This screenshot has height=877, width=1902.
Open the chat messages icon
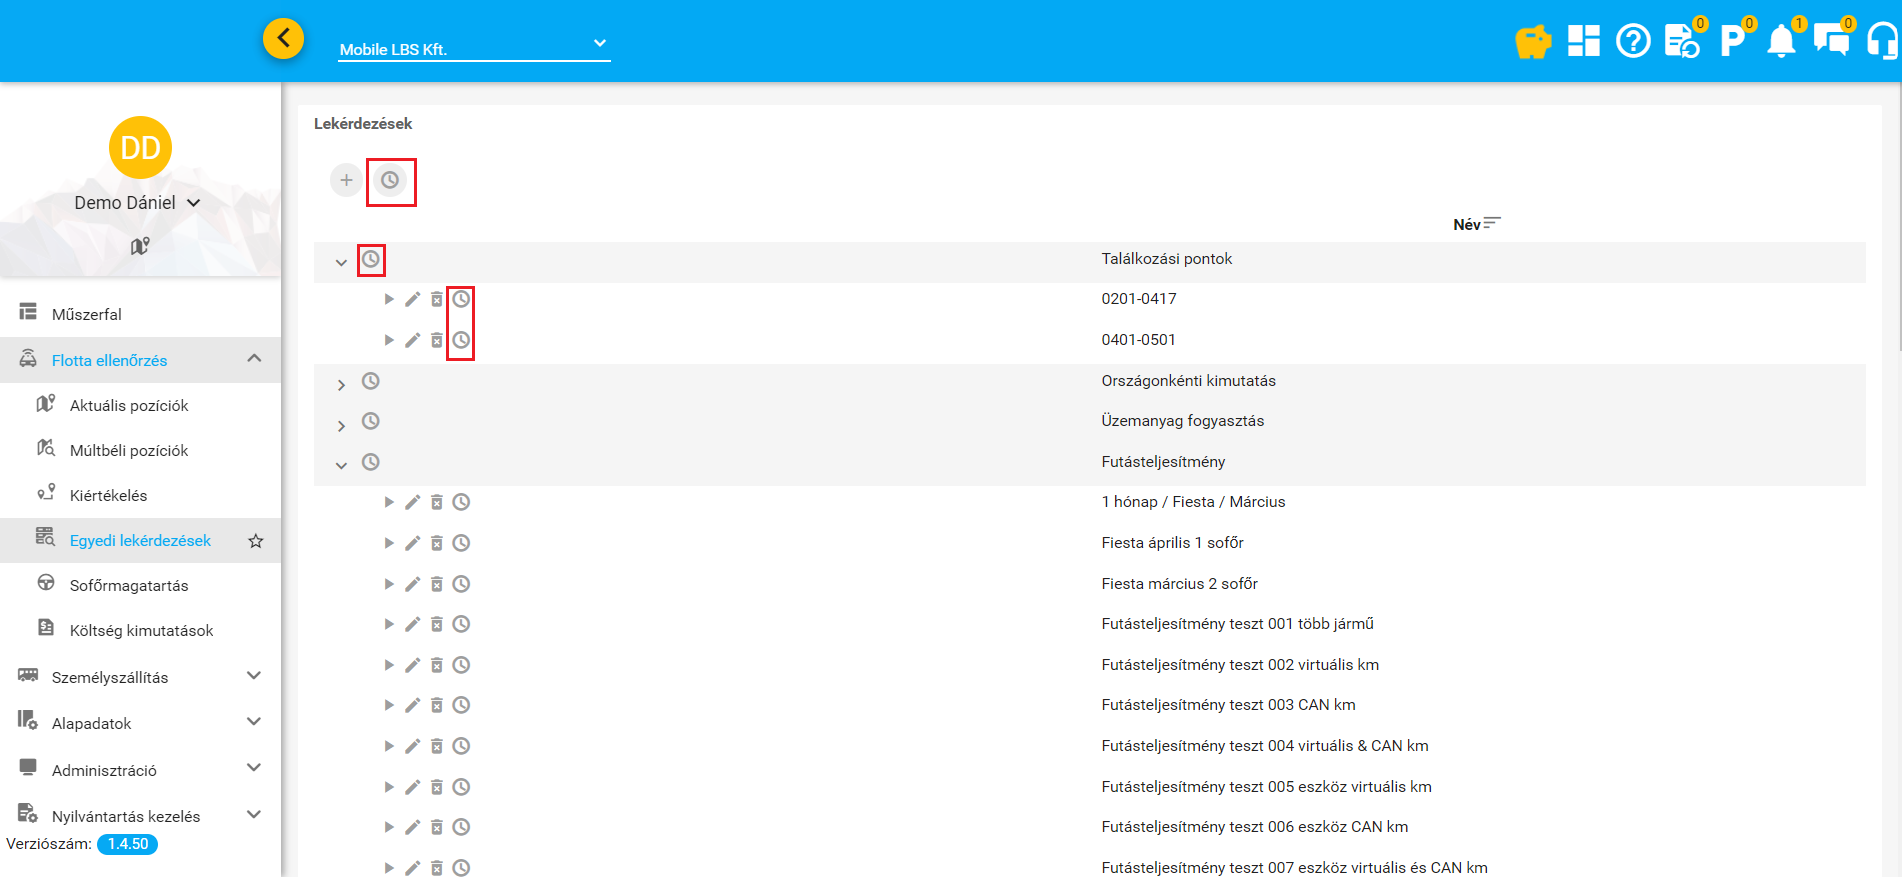[x=1831, y=41]
